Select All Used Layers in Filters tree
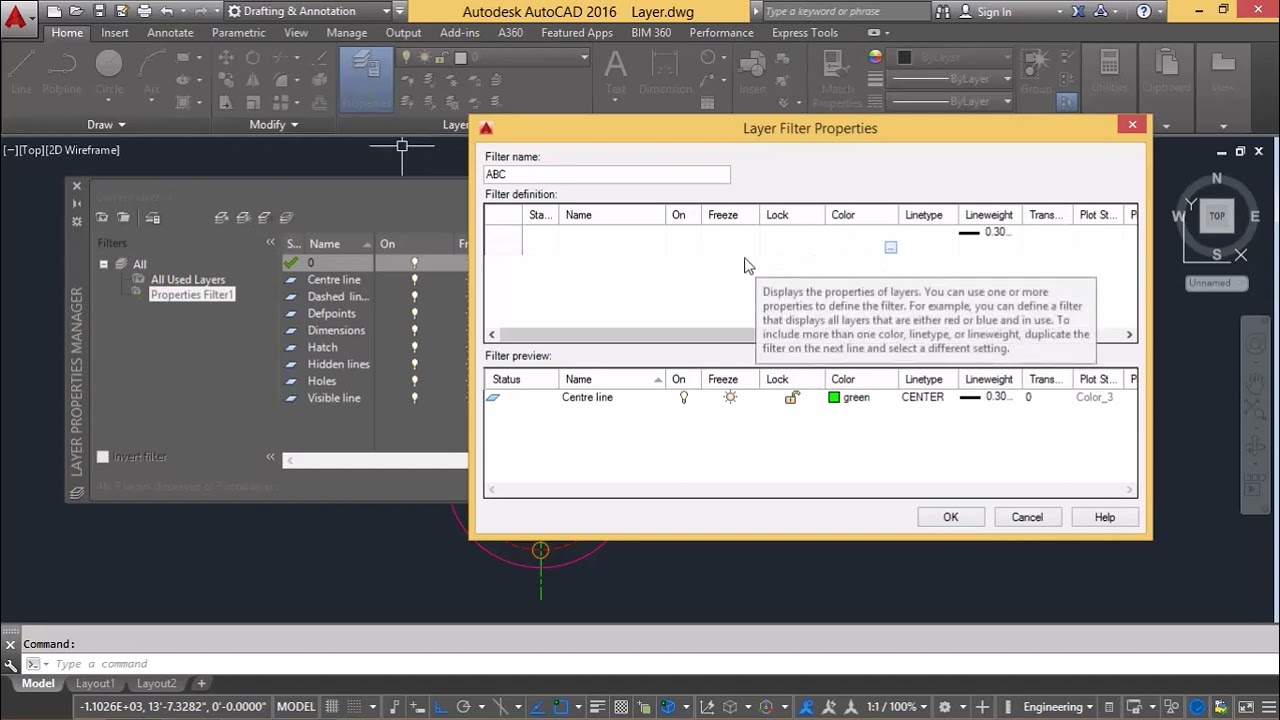Viewport: 1280px width, 720px height. pyautogui.click(x=188, y=280)
